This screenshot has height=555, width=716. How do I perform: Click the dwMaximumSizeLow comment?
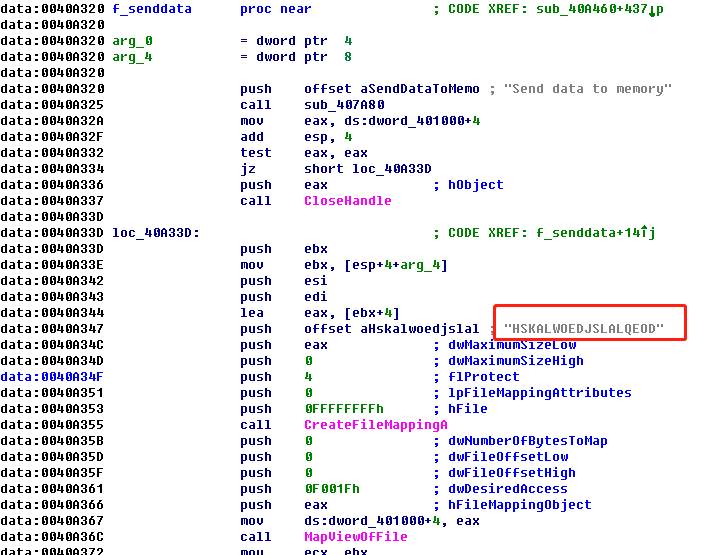[x=512, y=345]
